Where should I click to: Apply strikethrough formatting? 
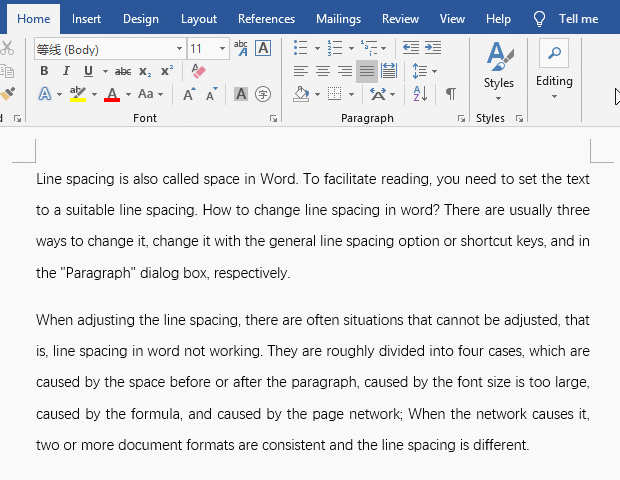click(123, 72)
